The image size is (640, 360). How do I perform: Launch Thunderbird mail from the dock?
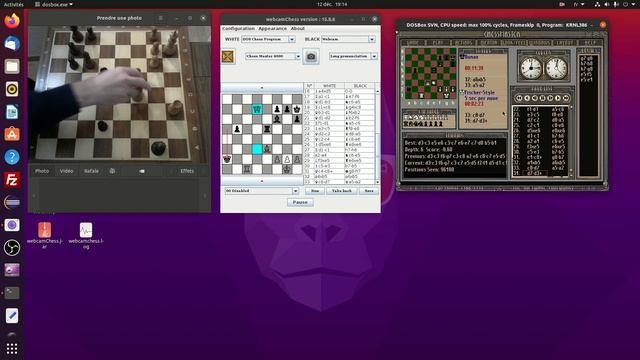[12, 43]
